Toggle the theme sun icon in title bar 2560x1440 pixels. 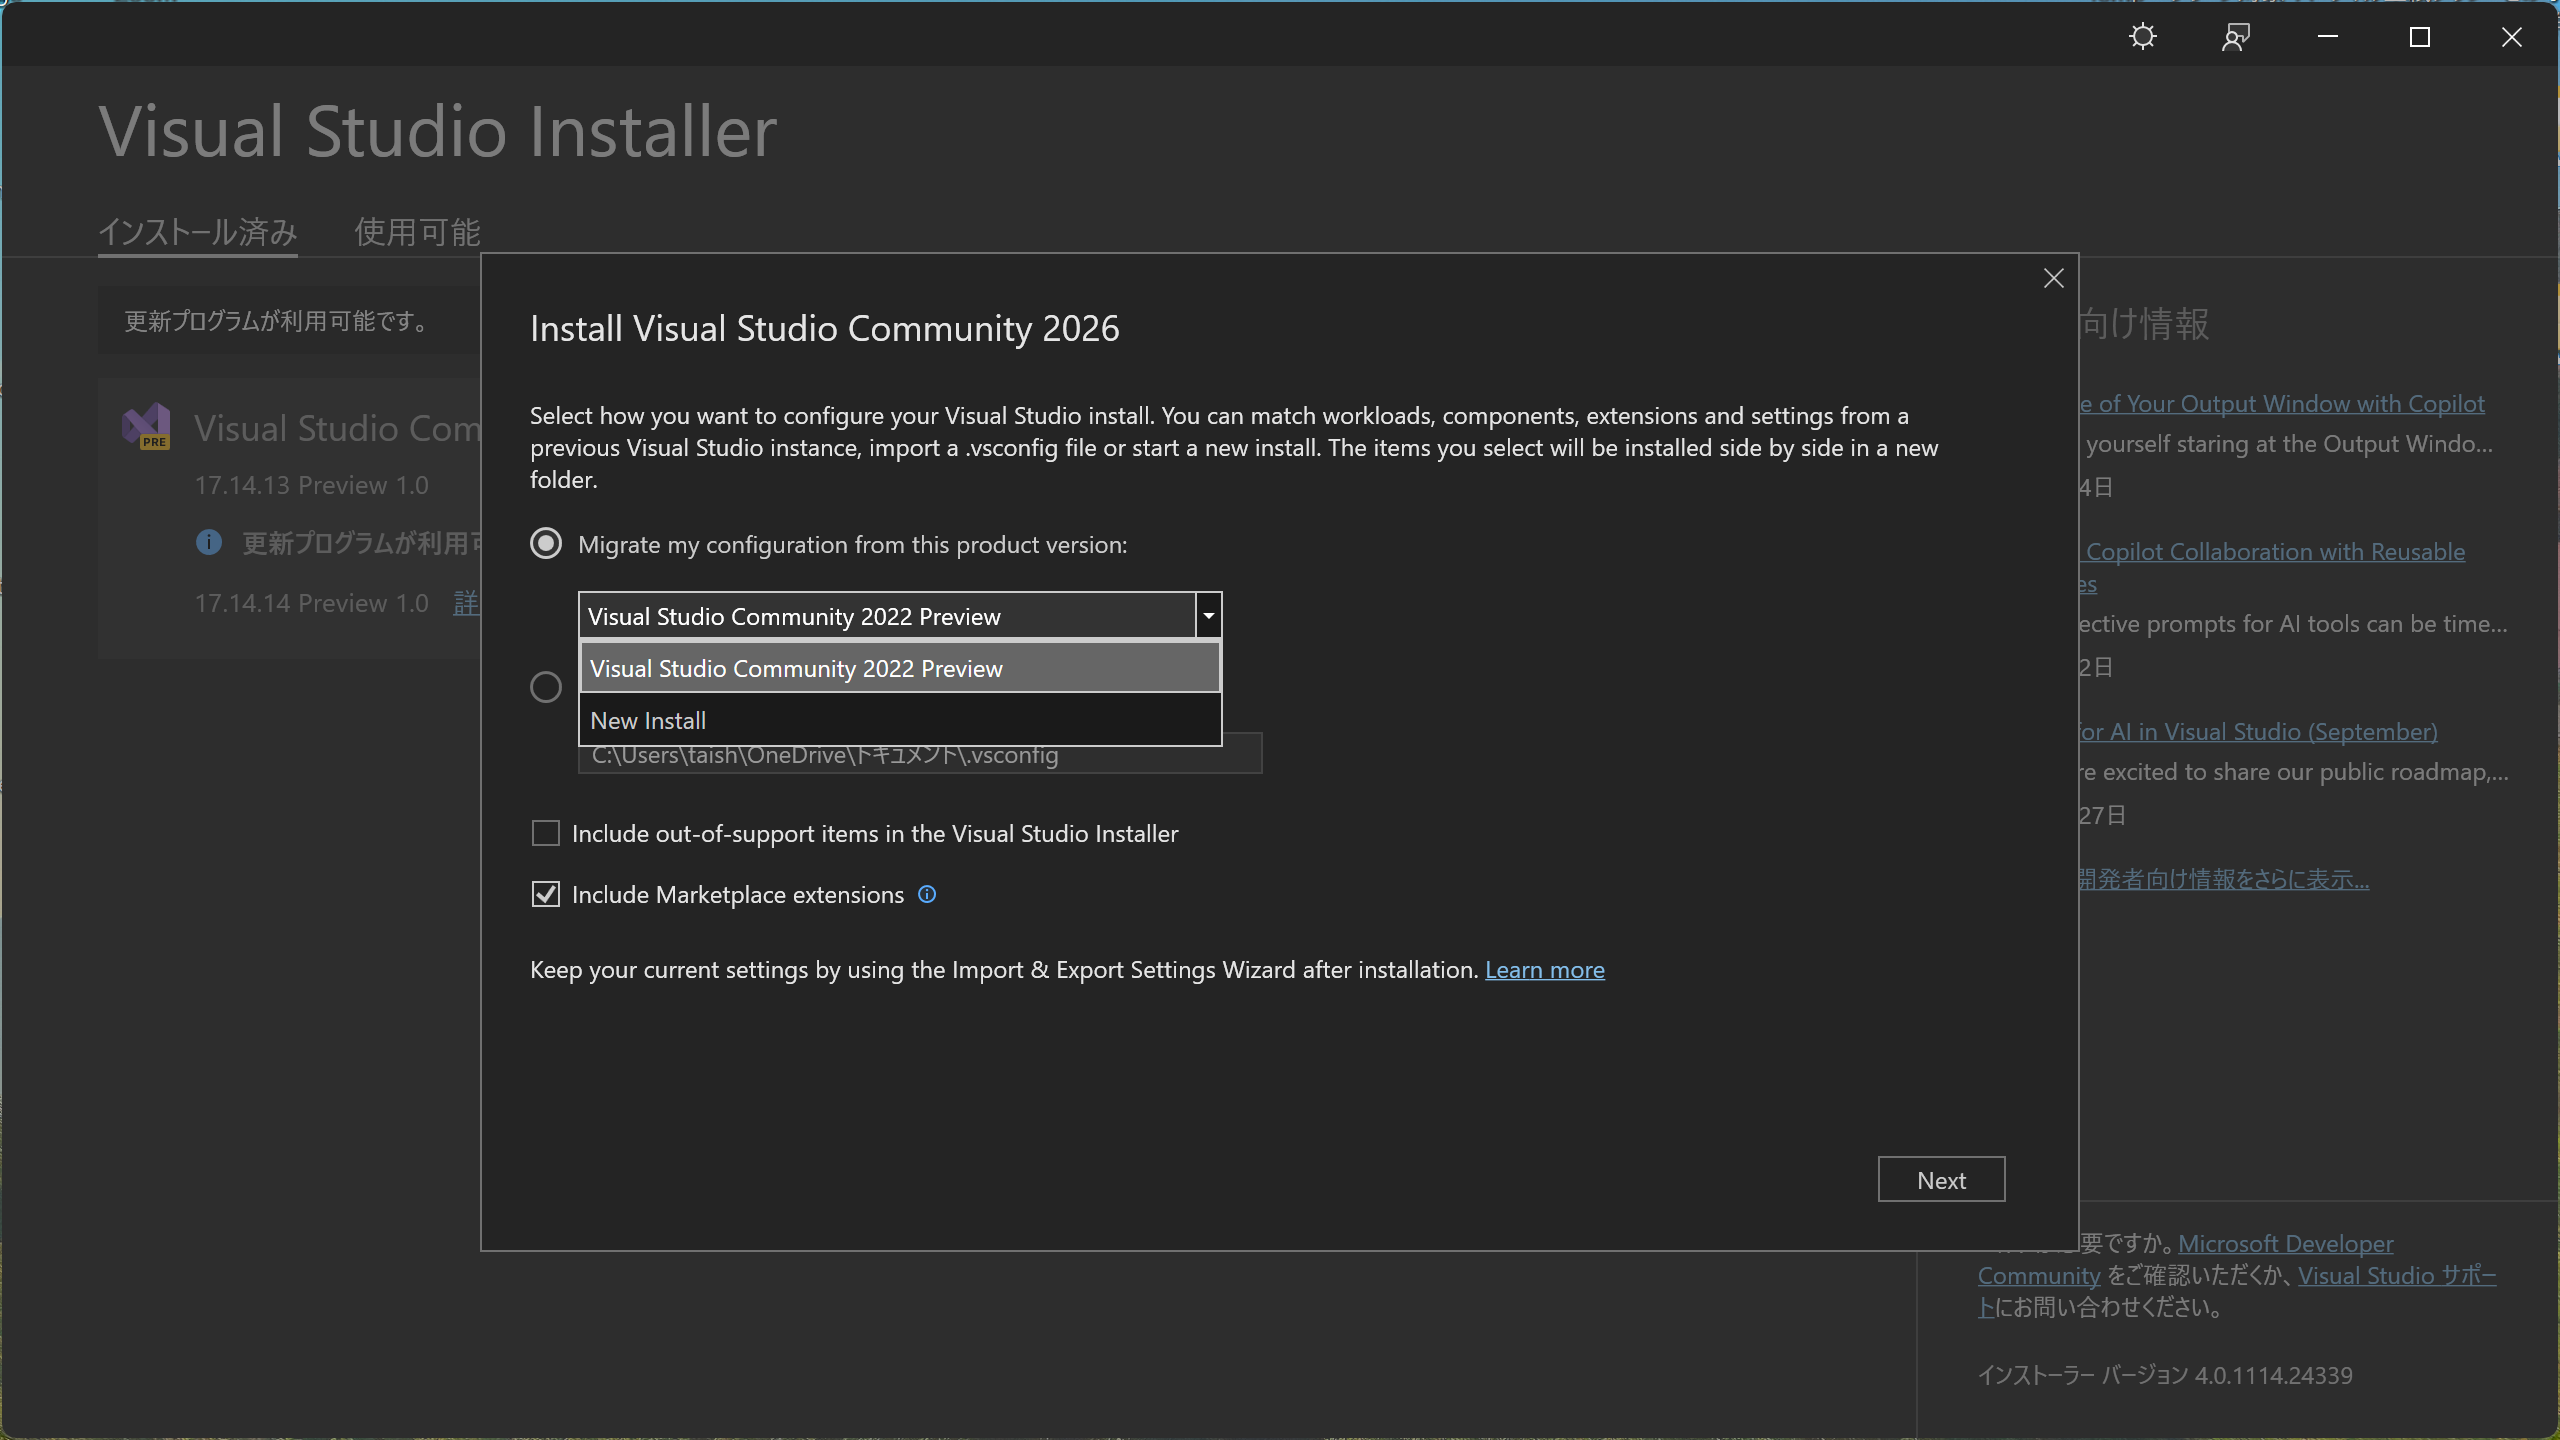pos(2142,37)
